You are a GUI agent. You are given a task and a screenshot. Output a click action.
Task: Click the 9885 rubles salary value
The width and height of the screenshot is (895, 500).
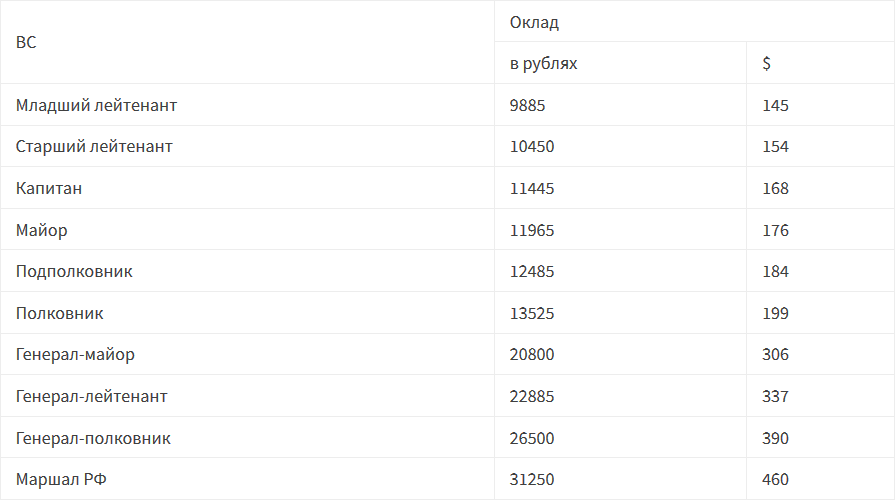527,105
